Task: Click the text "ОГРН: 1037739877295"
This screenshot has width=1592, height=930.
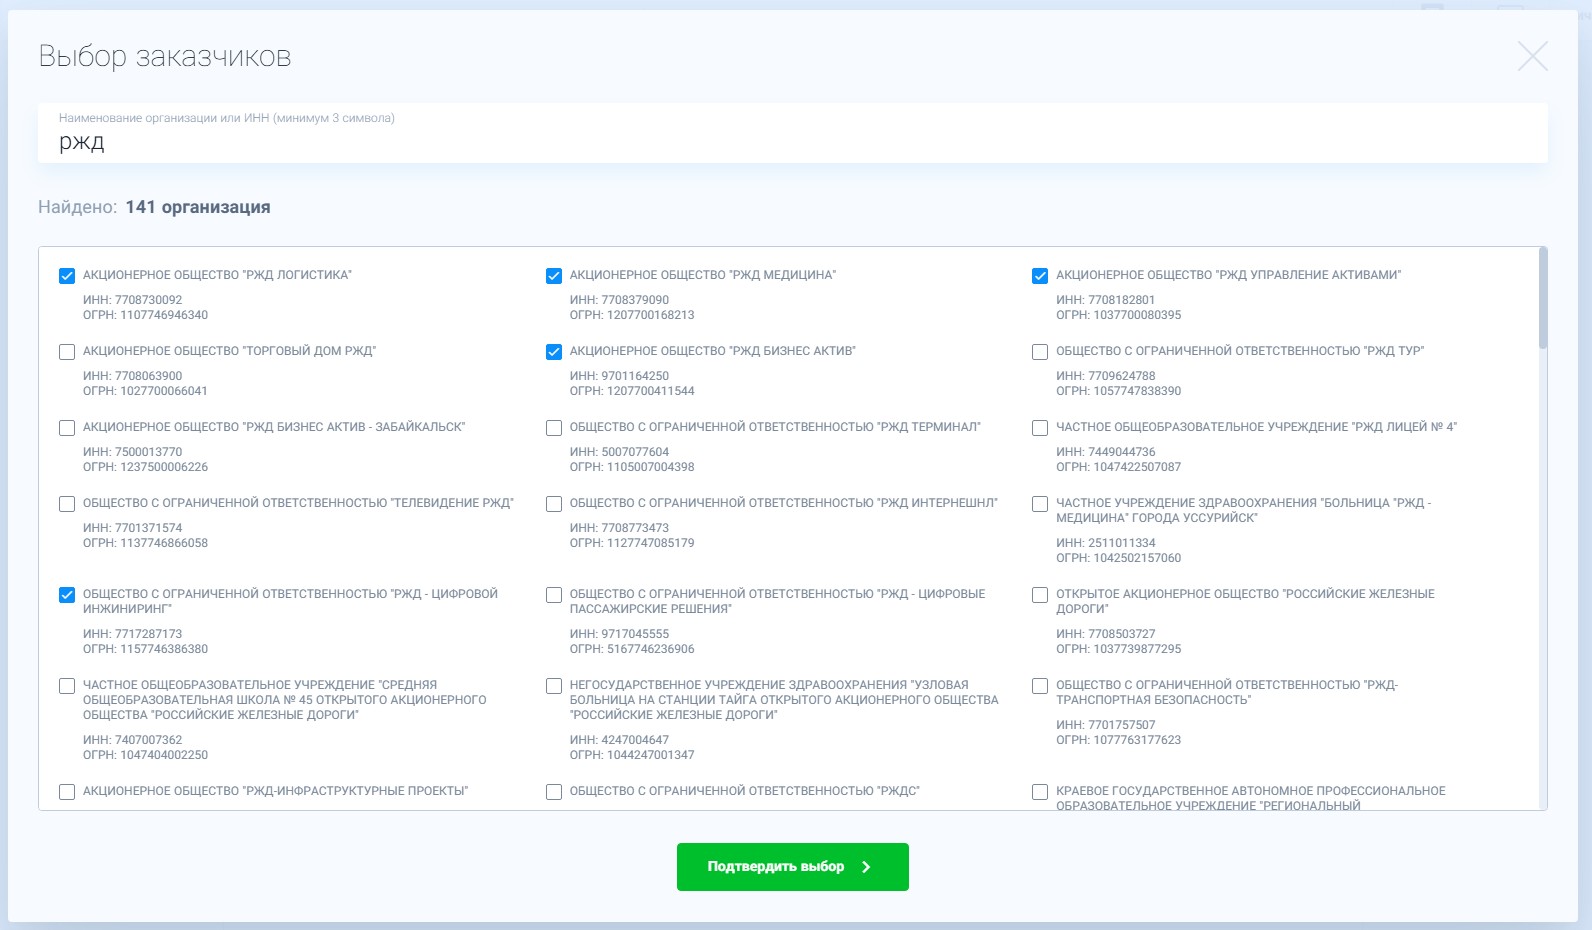Action: [1119, 649]
